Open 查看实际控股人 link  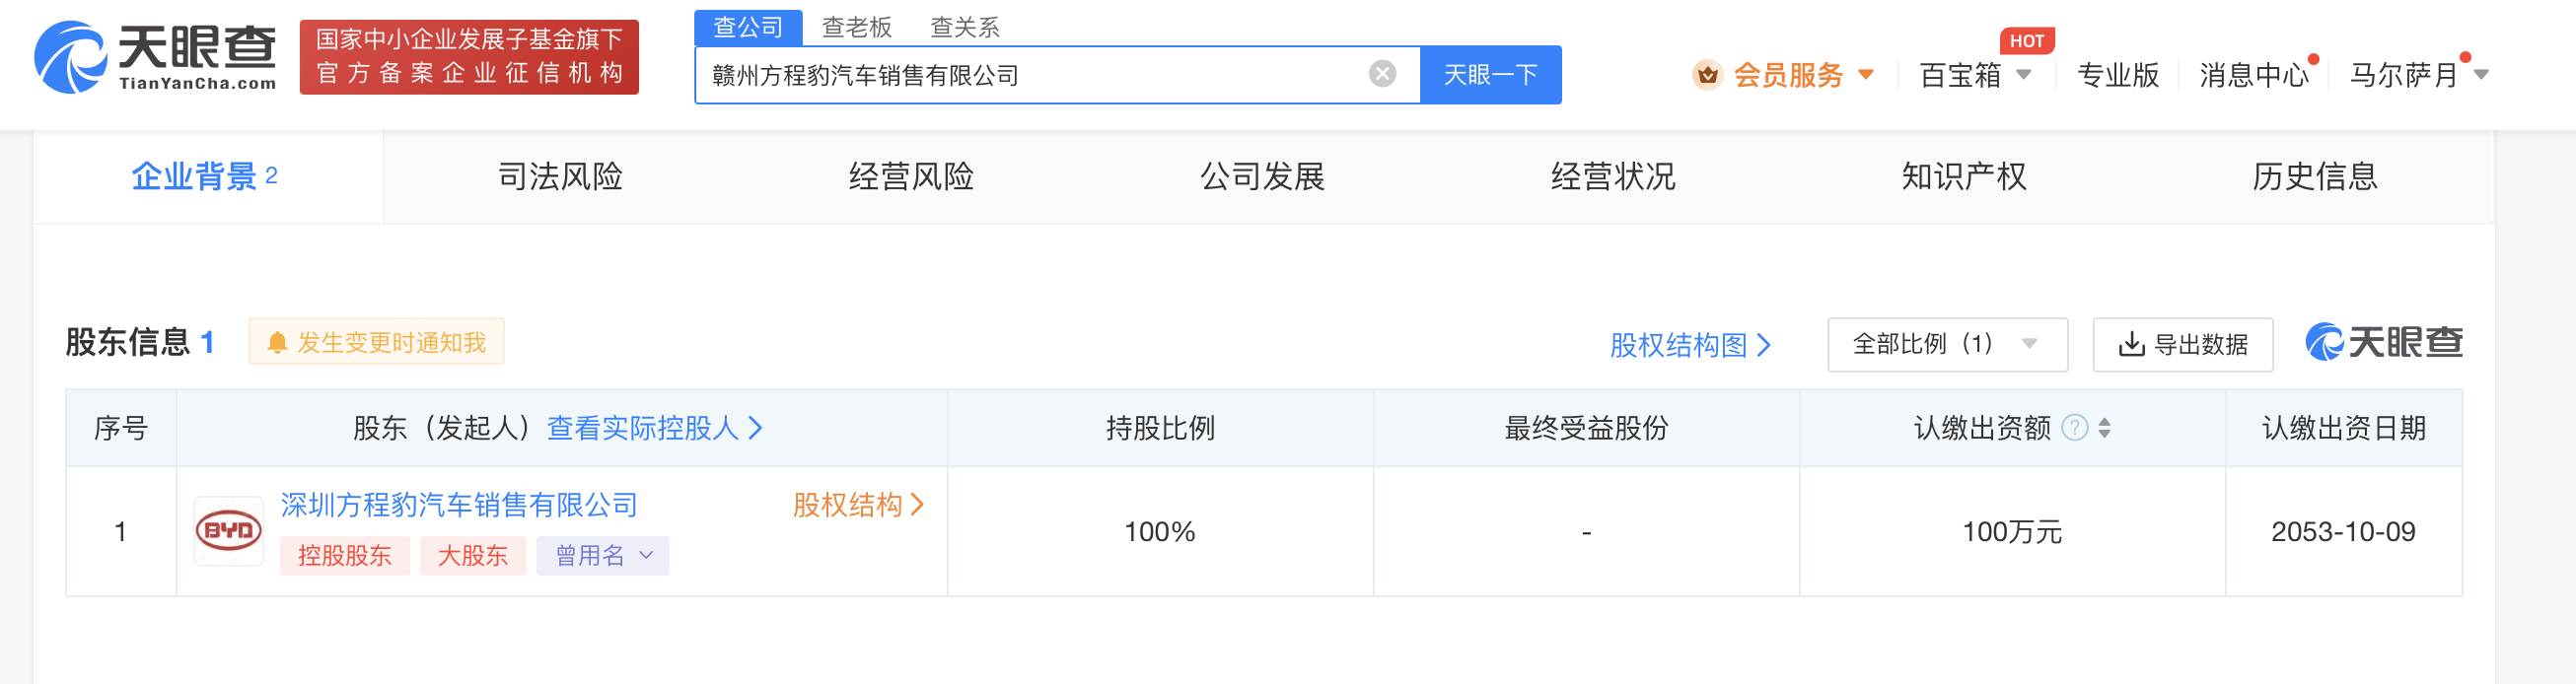pyautogui.click(x=655, y=428)
